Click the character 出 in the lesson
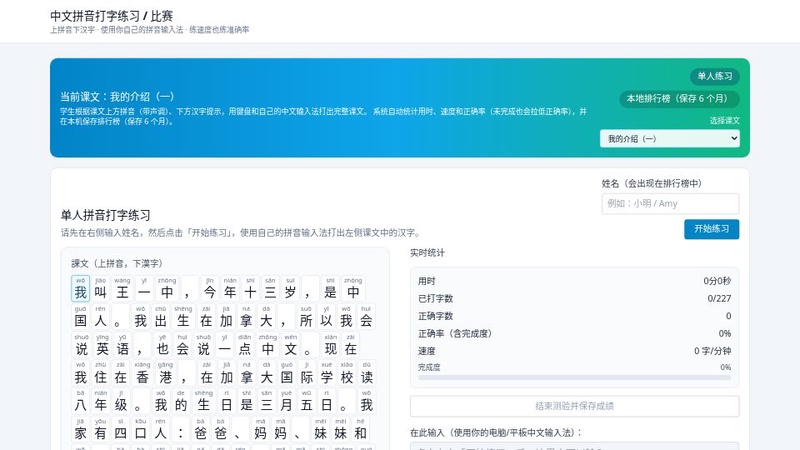Image resolution: width=800 pixels, height=450 pixels. (x=161, y=317)
